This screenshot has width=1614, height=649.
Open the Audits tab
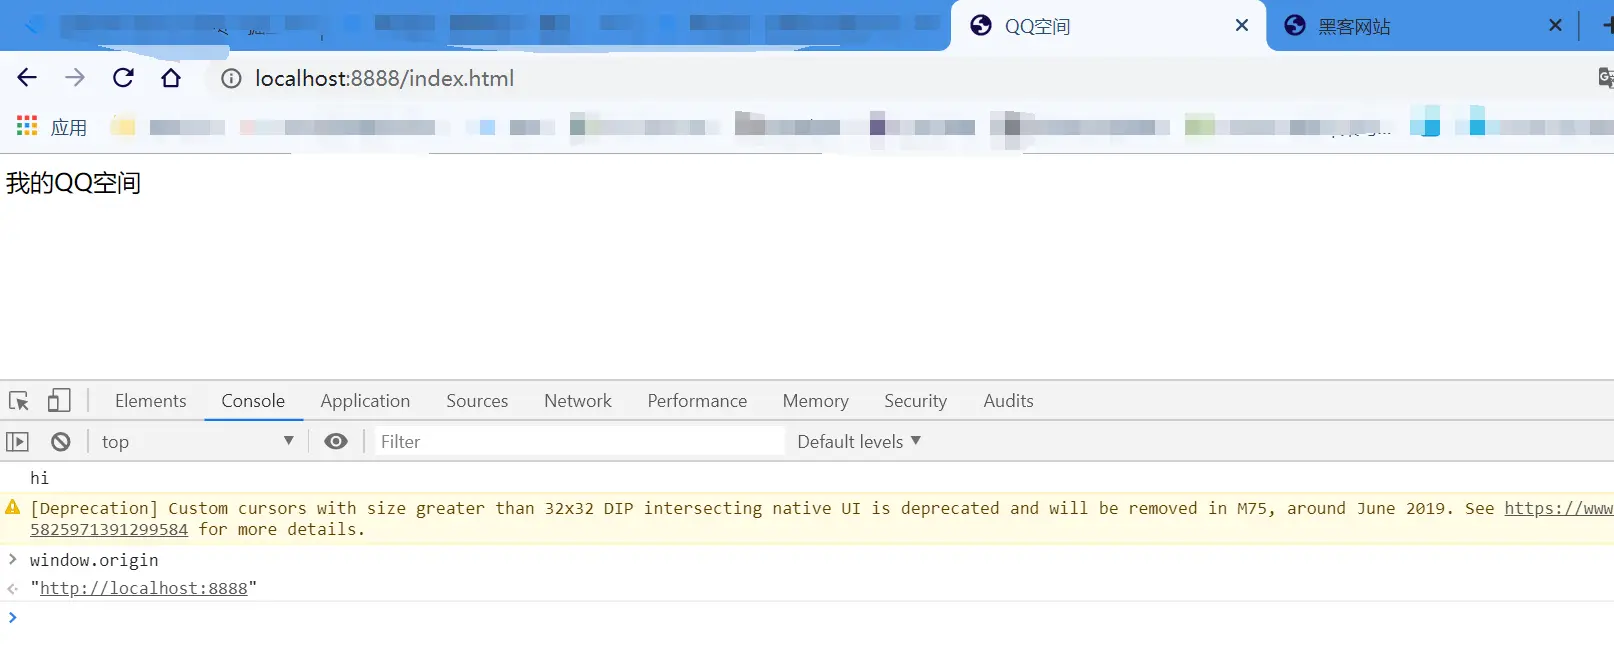click(x=1008, y=401)
